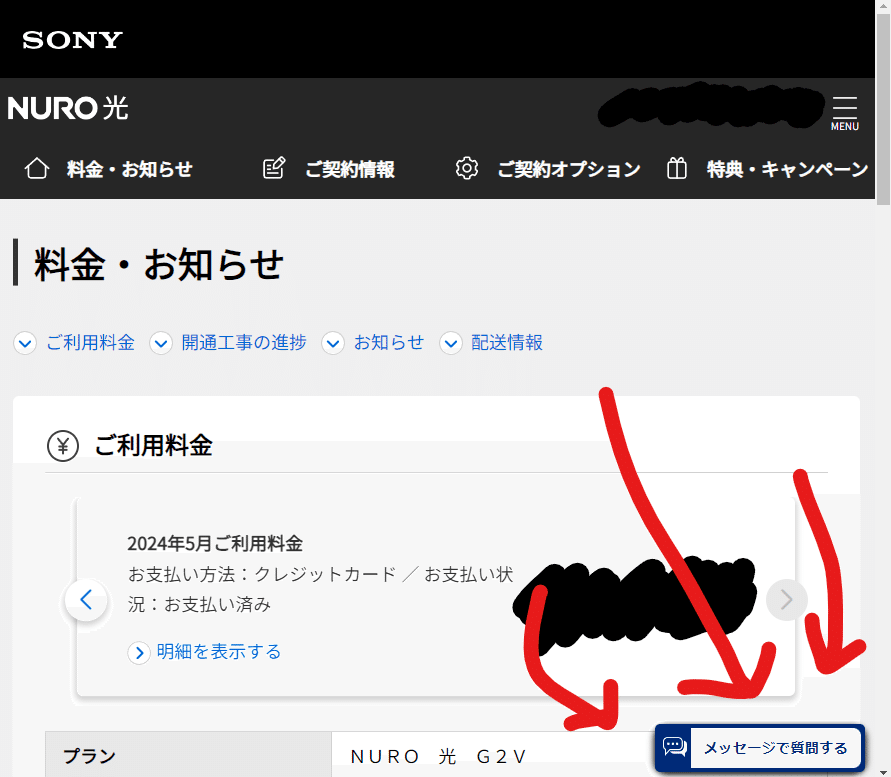Image resolution: width=891 pixels, height=777 pixels.
Task: Click the NURO 光 G2V plan value
Action: (439, 757)
